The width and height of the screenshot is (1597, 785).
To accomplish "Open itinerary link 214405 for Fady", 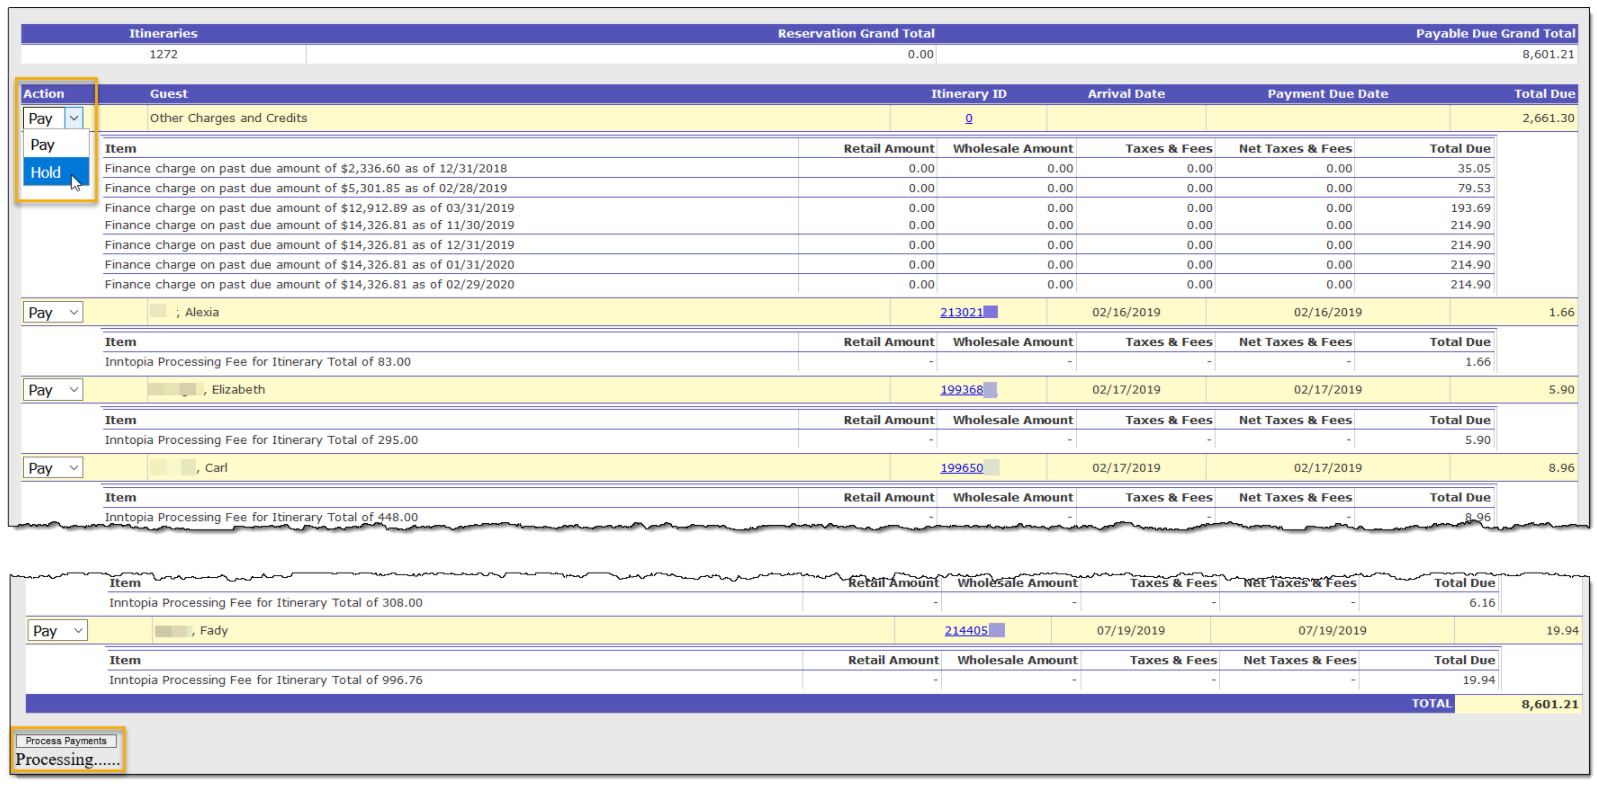I will pyautogui.click(x=966, y=631).
